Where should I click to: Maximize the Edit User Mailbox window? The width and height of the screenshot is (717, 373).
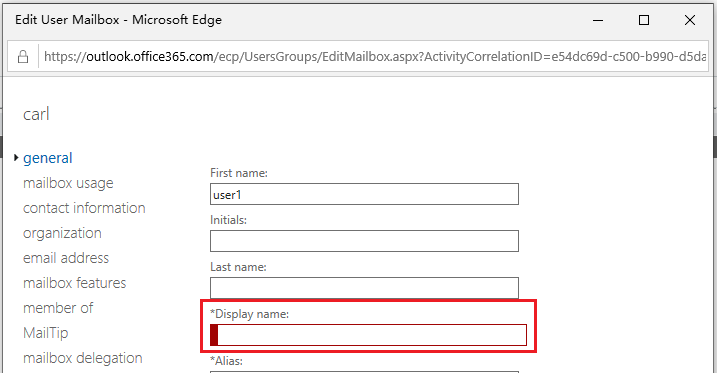pos(644,20)
